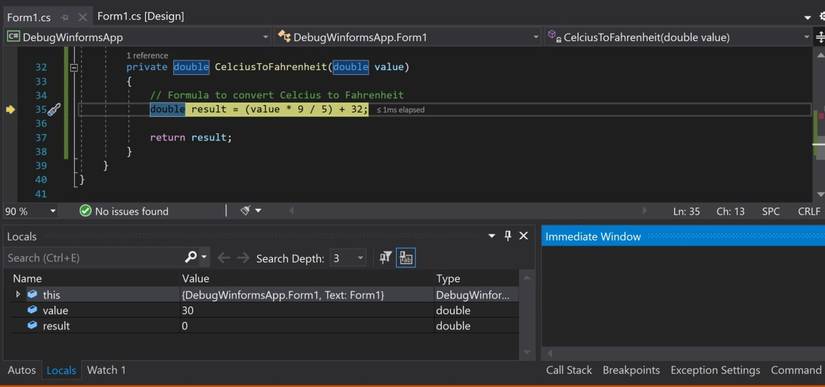The width and height of the screenshot is (825, 387).
Task: Click the find next arrow in Locals
Action: (243, 258)
